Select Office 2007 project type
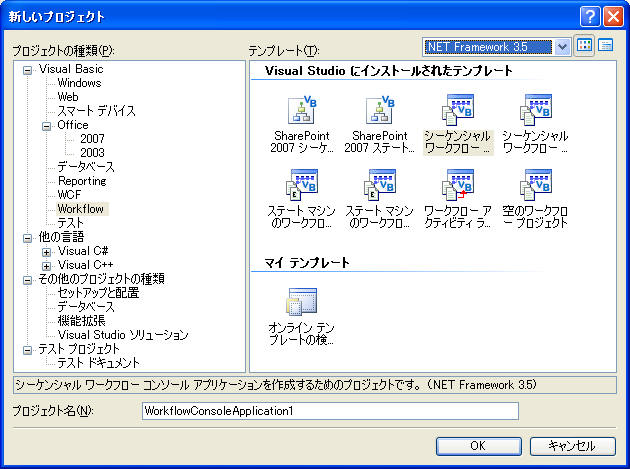 (x=92, y=139)
